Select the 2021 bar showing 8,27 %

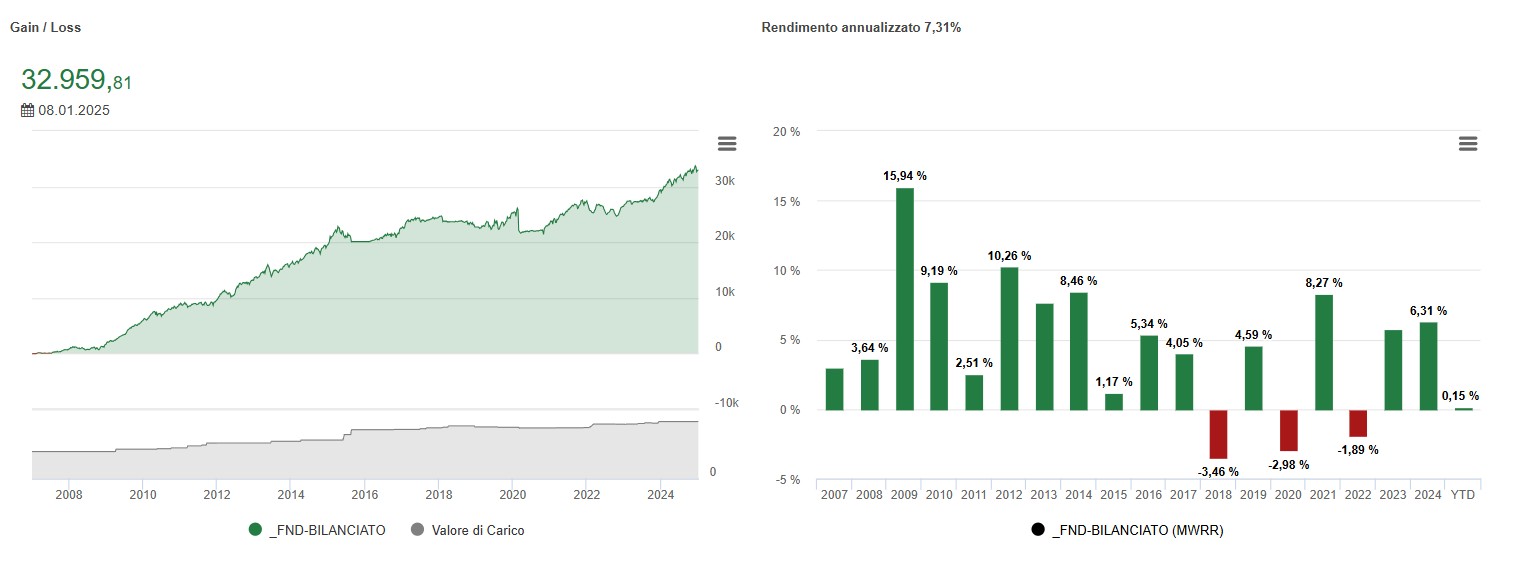click(1323, 352)
